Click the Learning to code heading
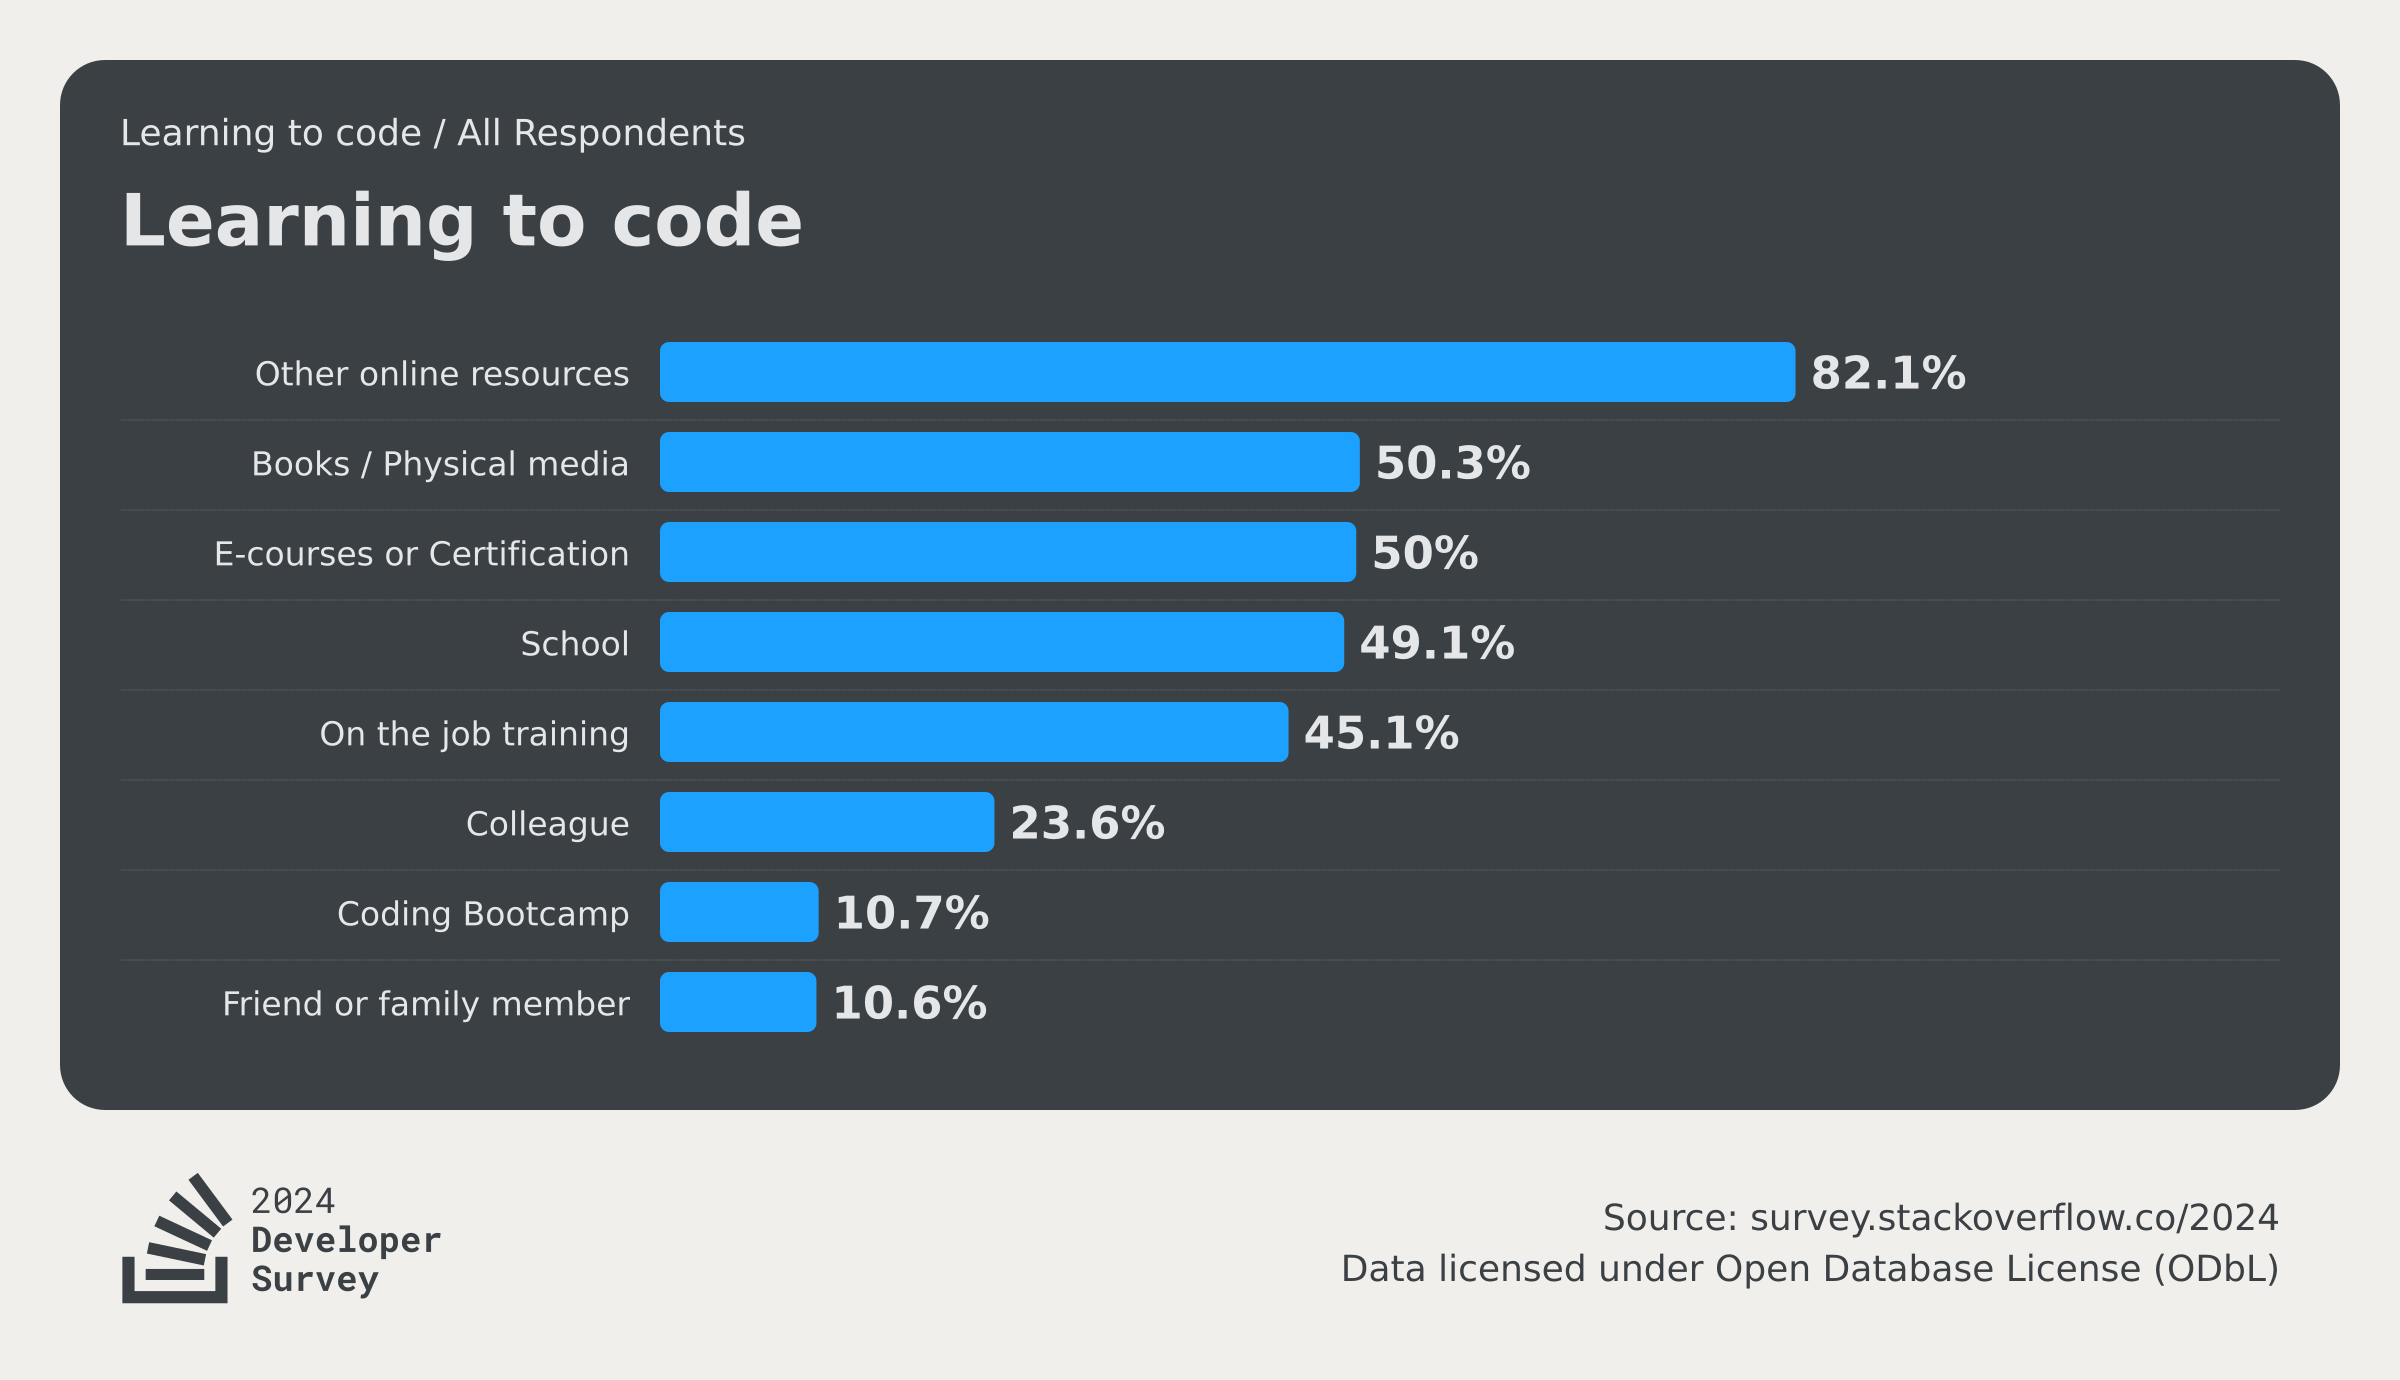 click(x=462, y=221)
